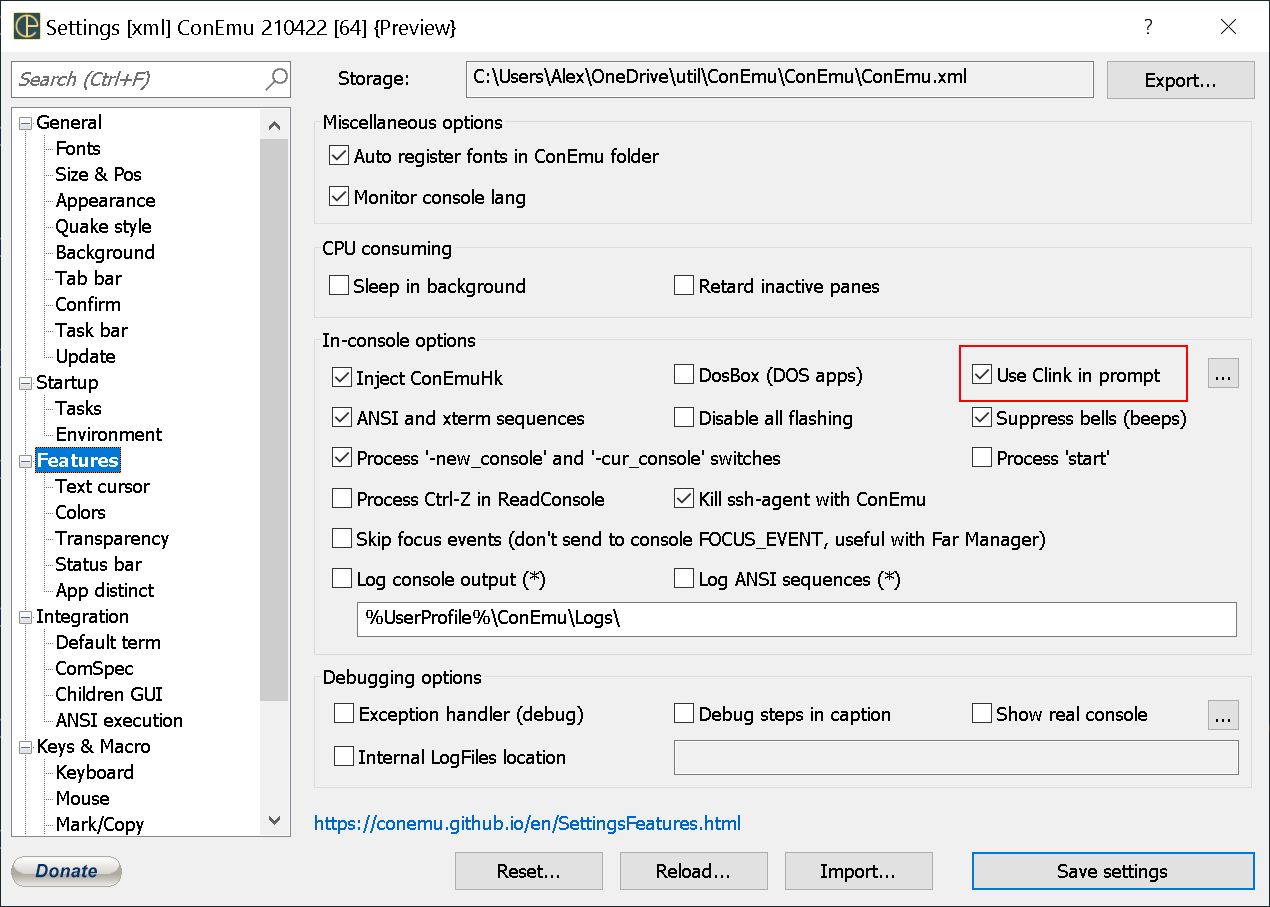Select the Colors settings page

pyautogui.click(x=80, y=512)
